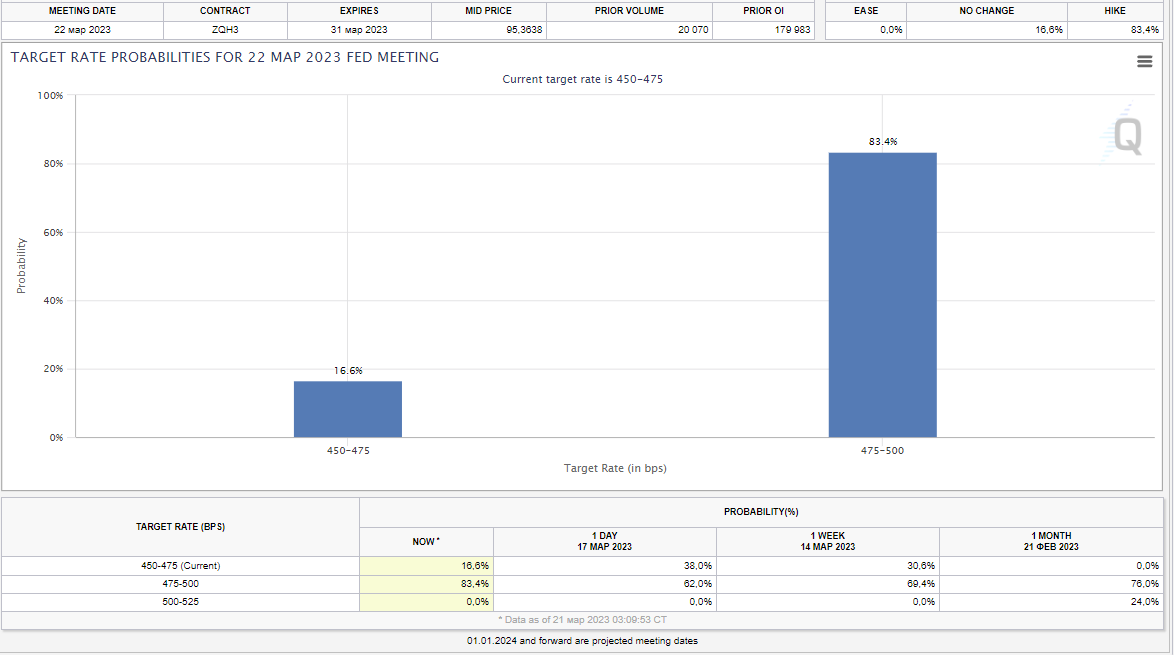Select the 450-475 (Current) table row label

pyautogui.click(x=180, y=566)
